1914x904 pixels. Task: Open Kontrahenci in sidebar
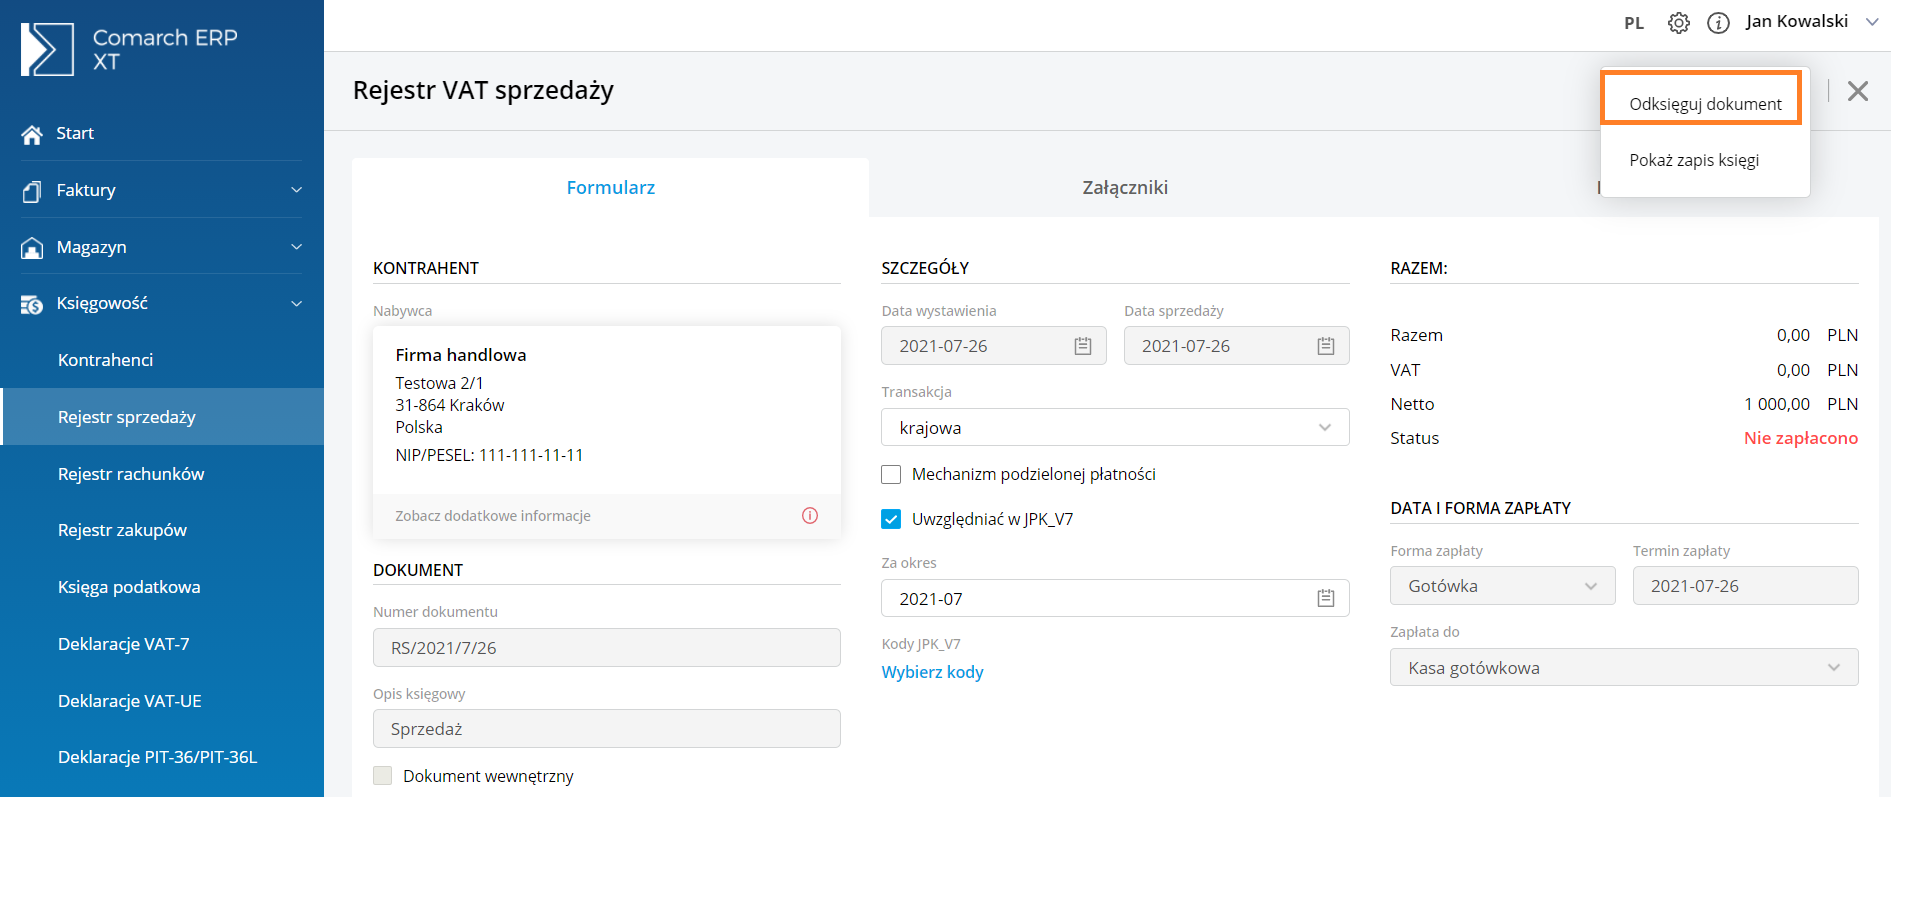[x=162, y=360]
